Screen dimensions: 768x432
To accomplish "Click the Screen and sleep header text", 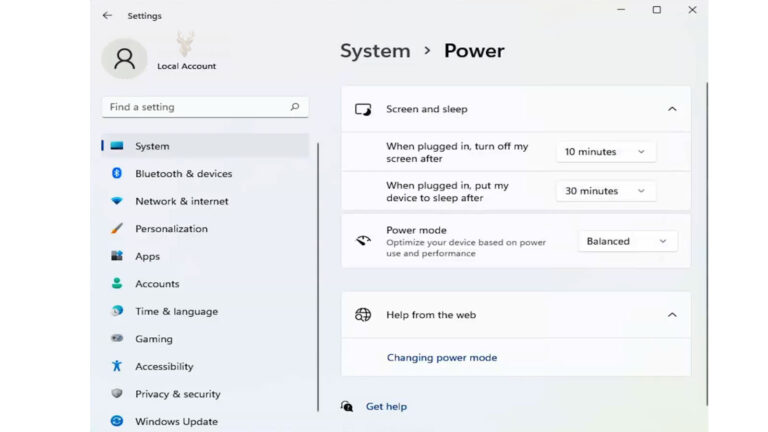I will point(427,109).
